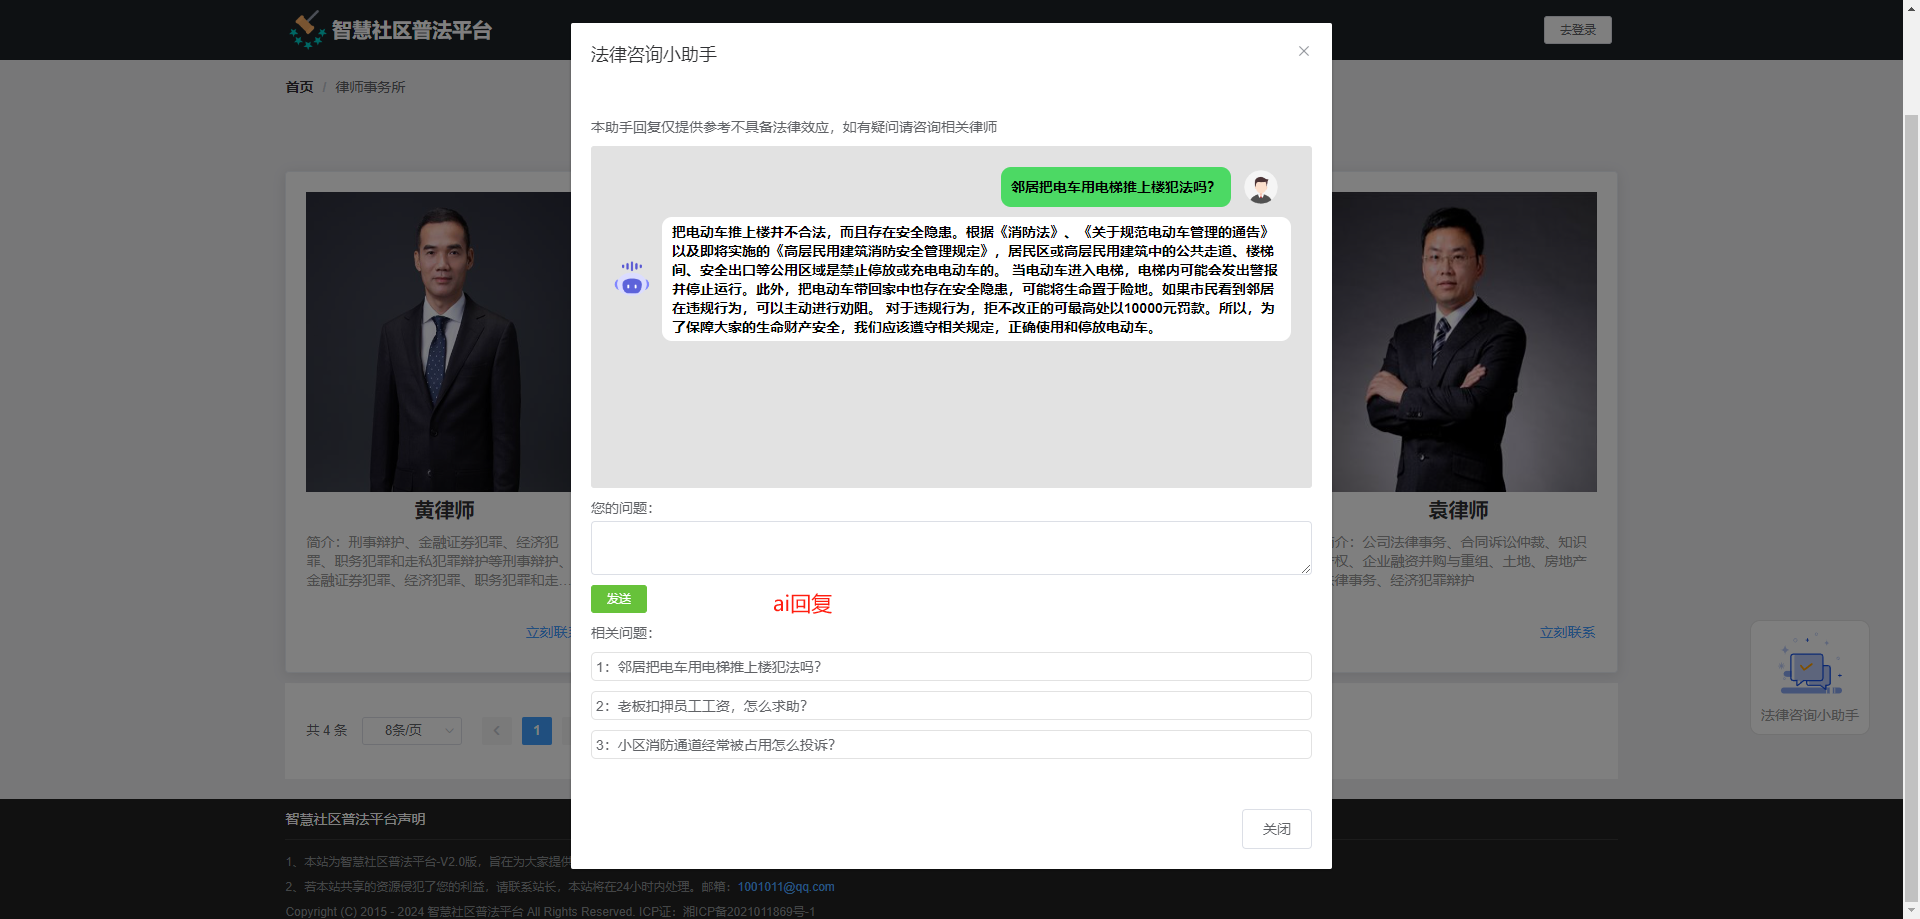Screen dimensions: 1920x919
Task: Open the 8条/页 page-size dropdown
Action: click(x=411, y=731)
